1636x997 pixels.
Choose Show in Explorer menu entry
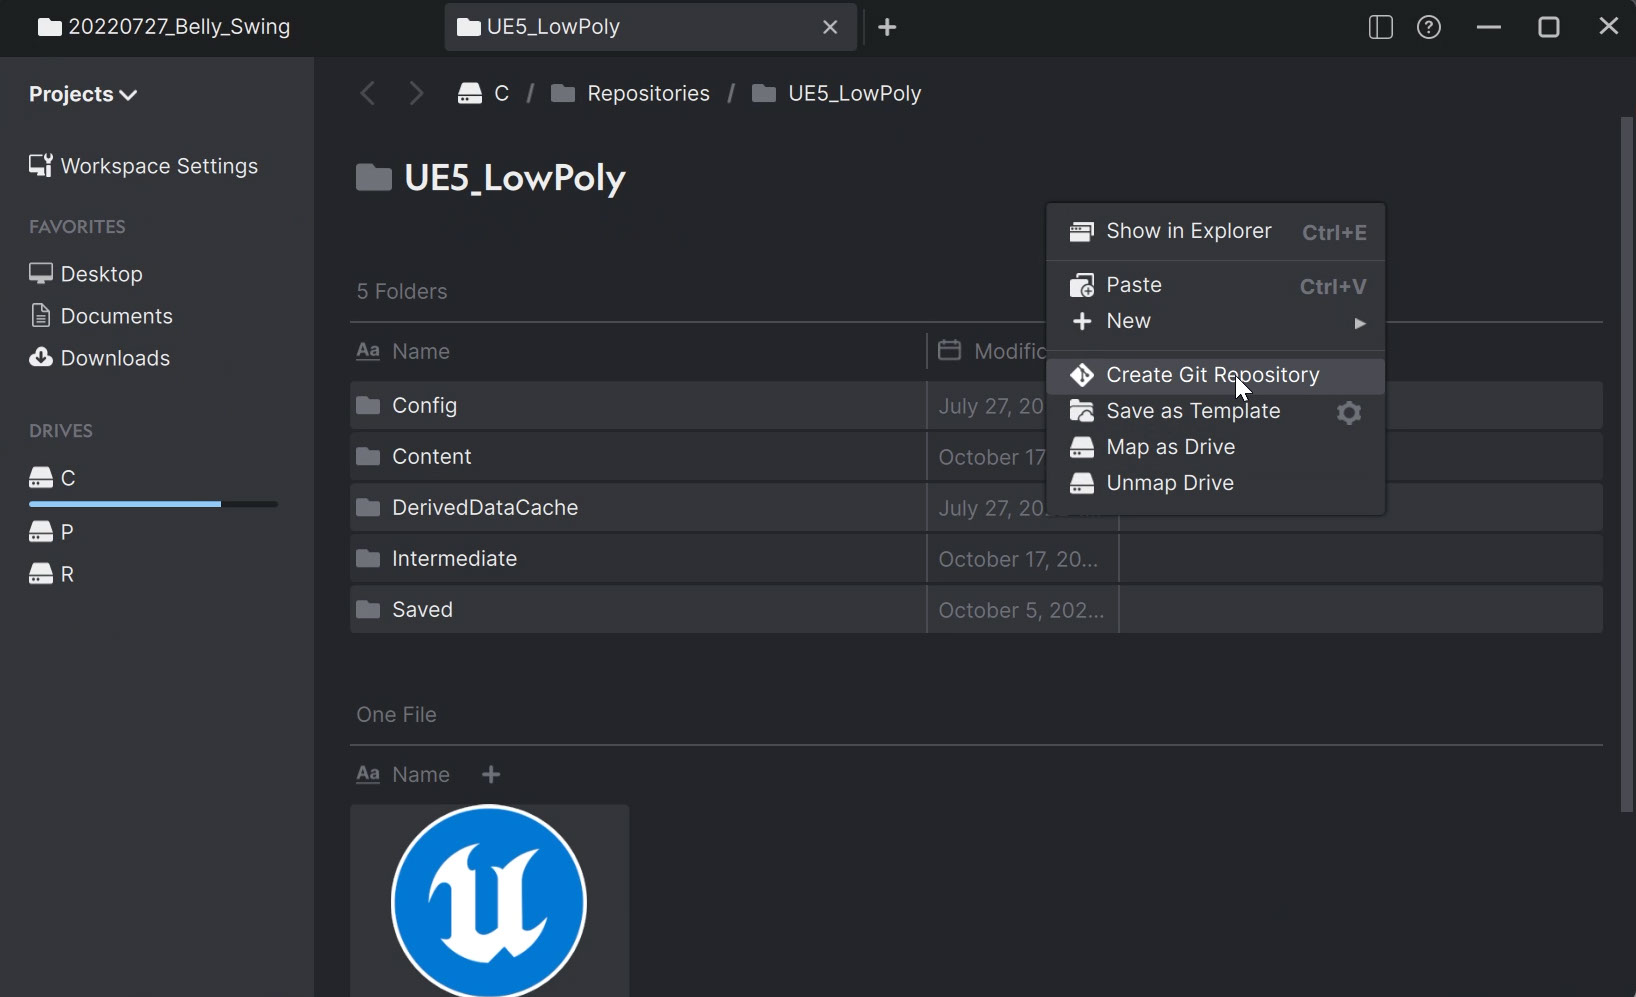coord(1216,231)
